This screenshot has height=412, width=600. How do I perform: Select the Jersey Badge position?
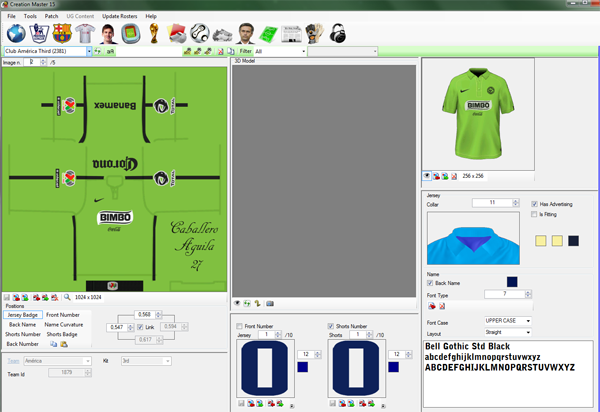point(23,315)
